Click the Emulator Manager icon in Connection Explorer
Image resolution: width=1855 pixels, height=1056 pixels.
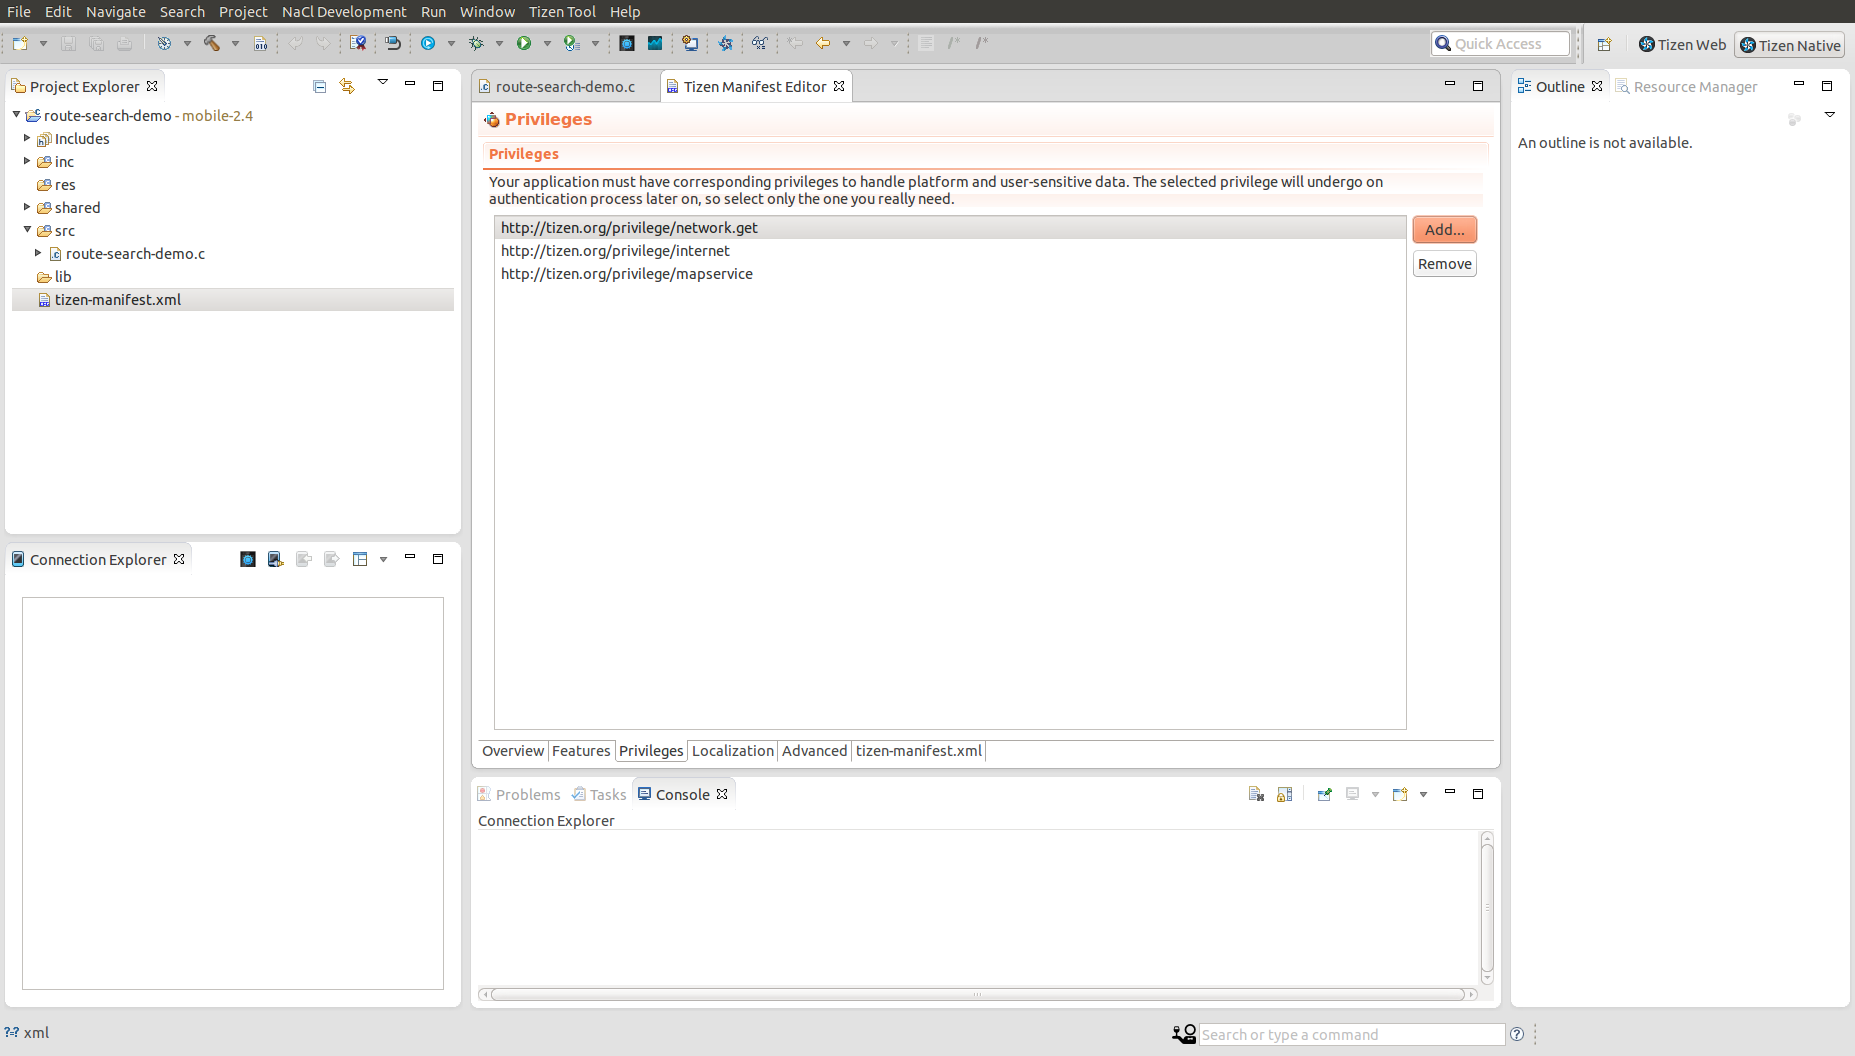pos(248,559)
